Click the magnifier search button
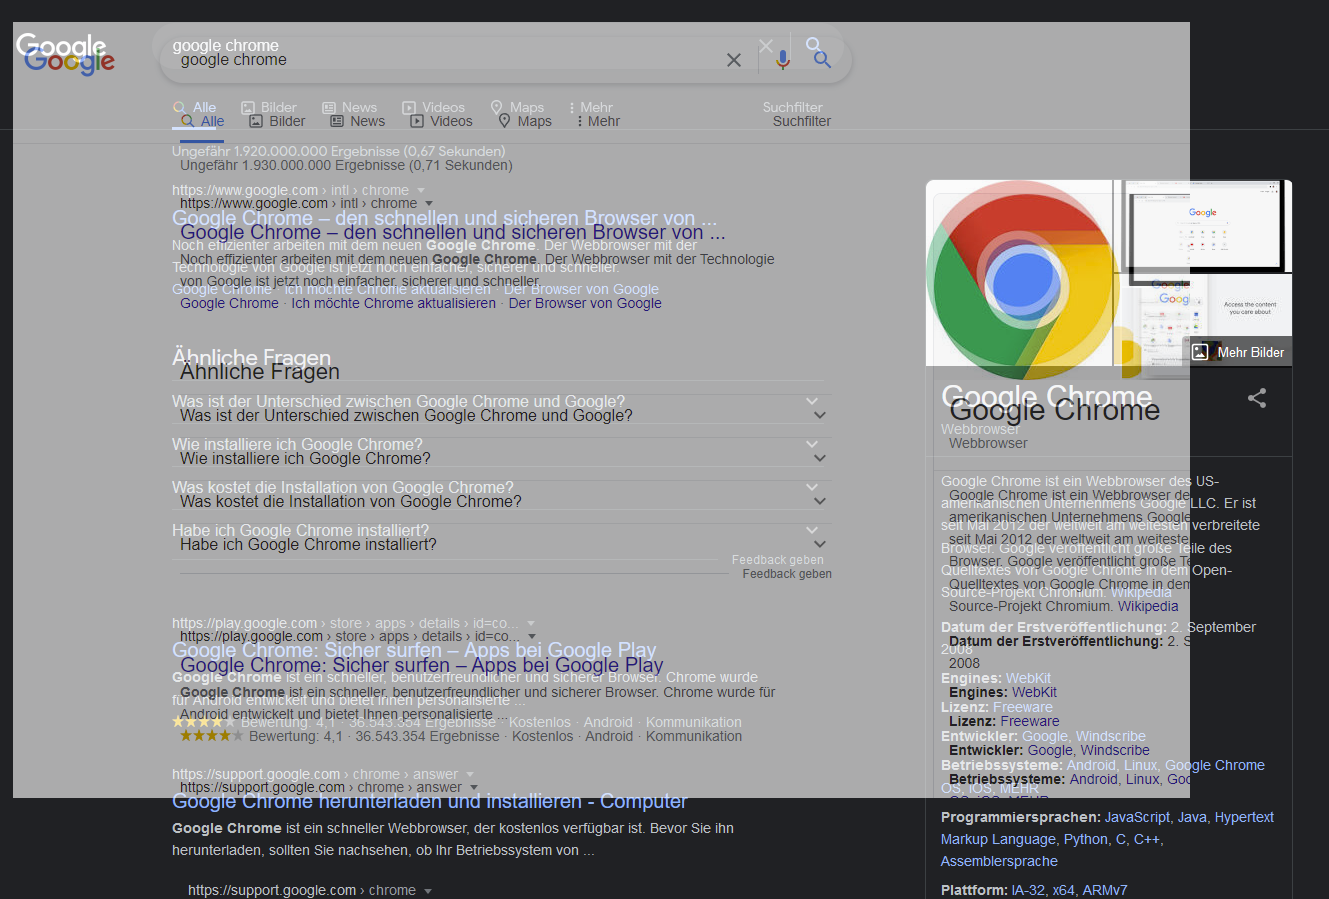 pyautogui.click(x=822, y=60)
